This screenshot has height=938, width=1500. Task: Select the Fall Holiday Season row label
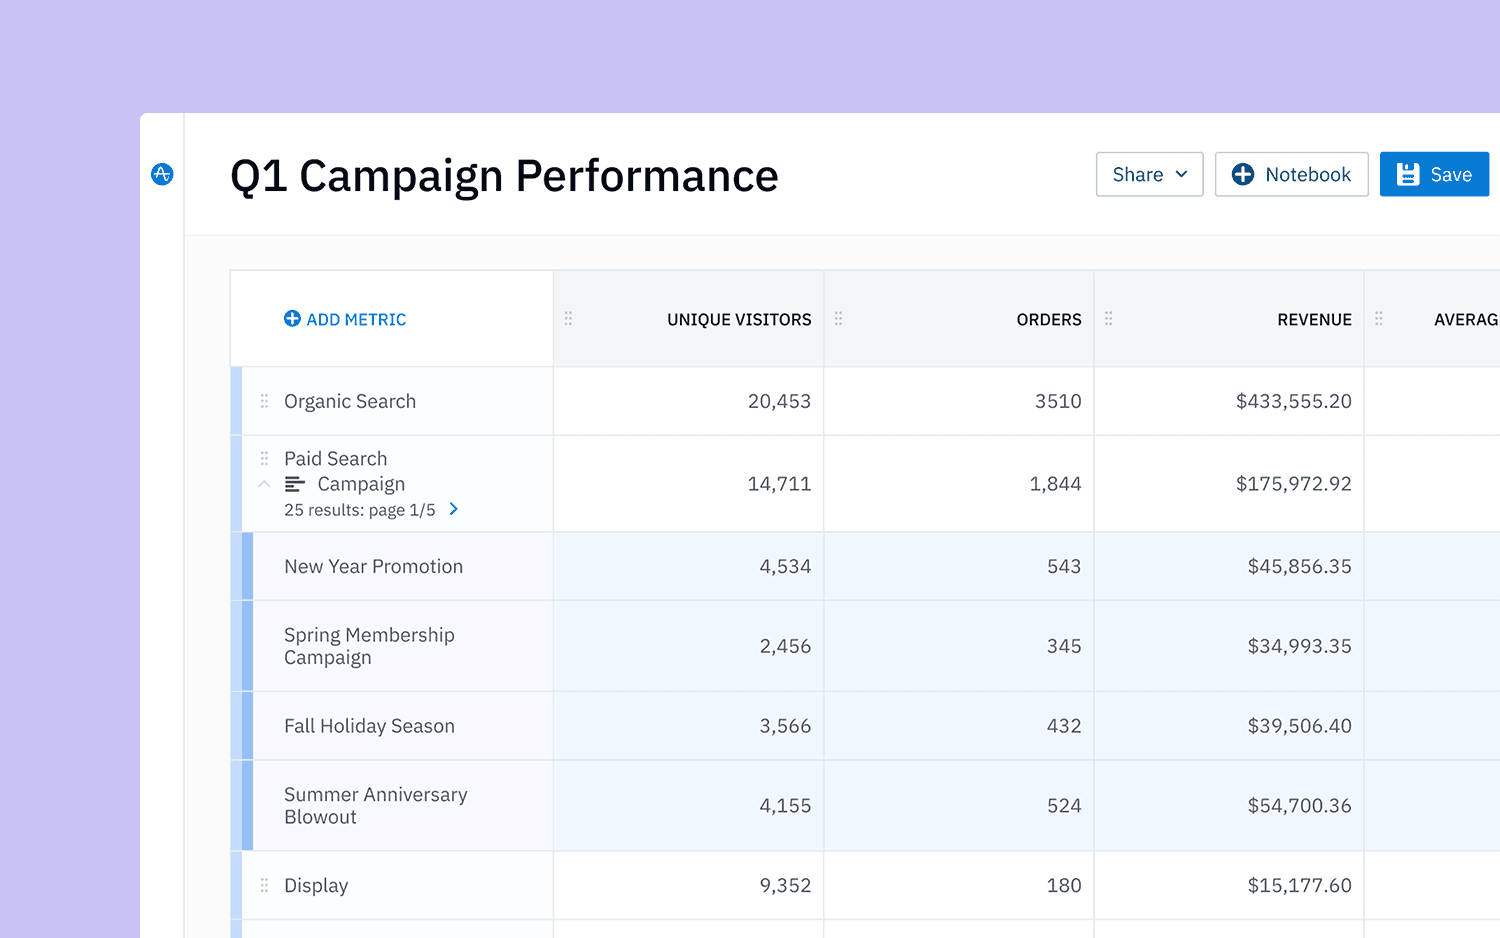tap(369, 725)
